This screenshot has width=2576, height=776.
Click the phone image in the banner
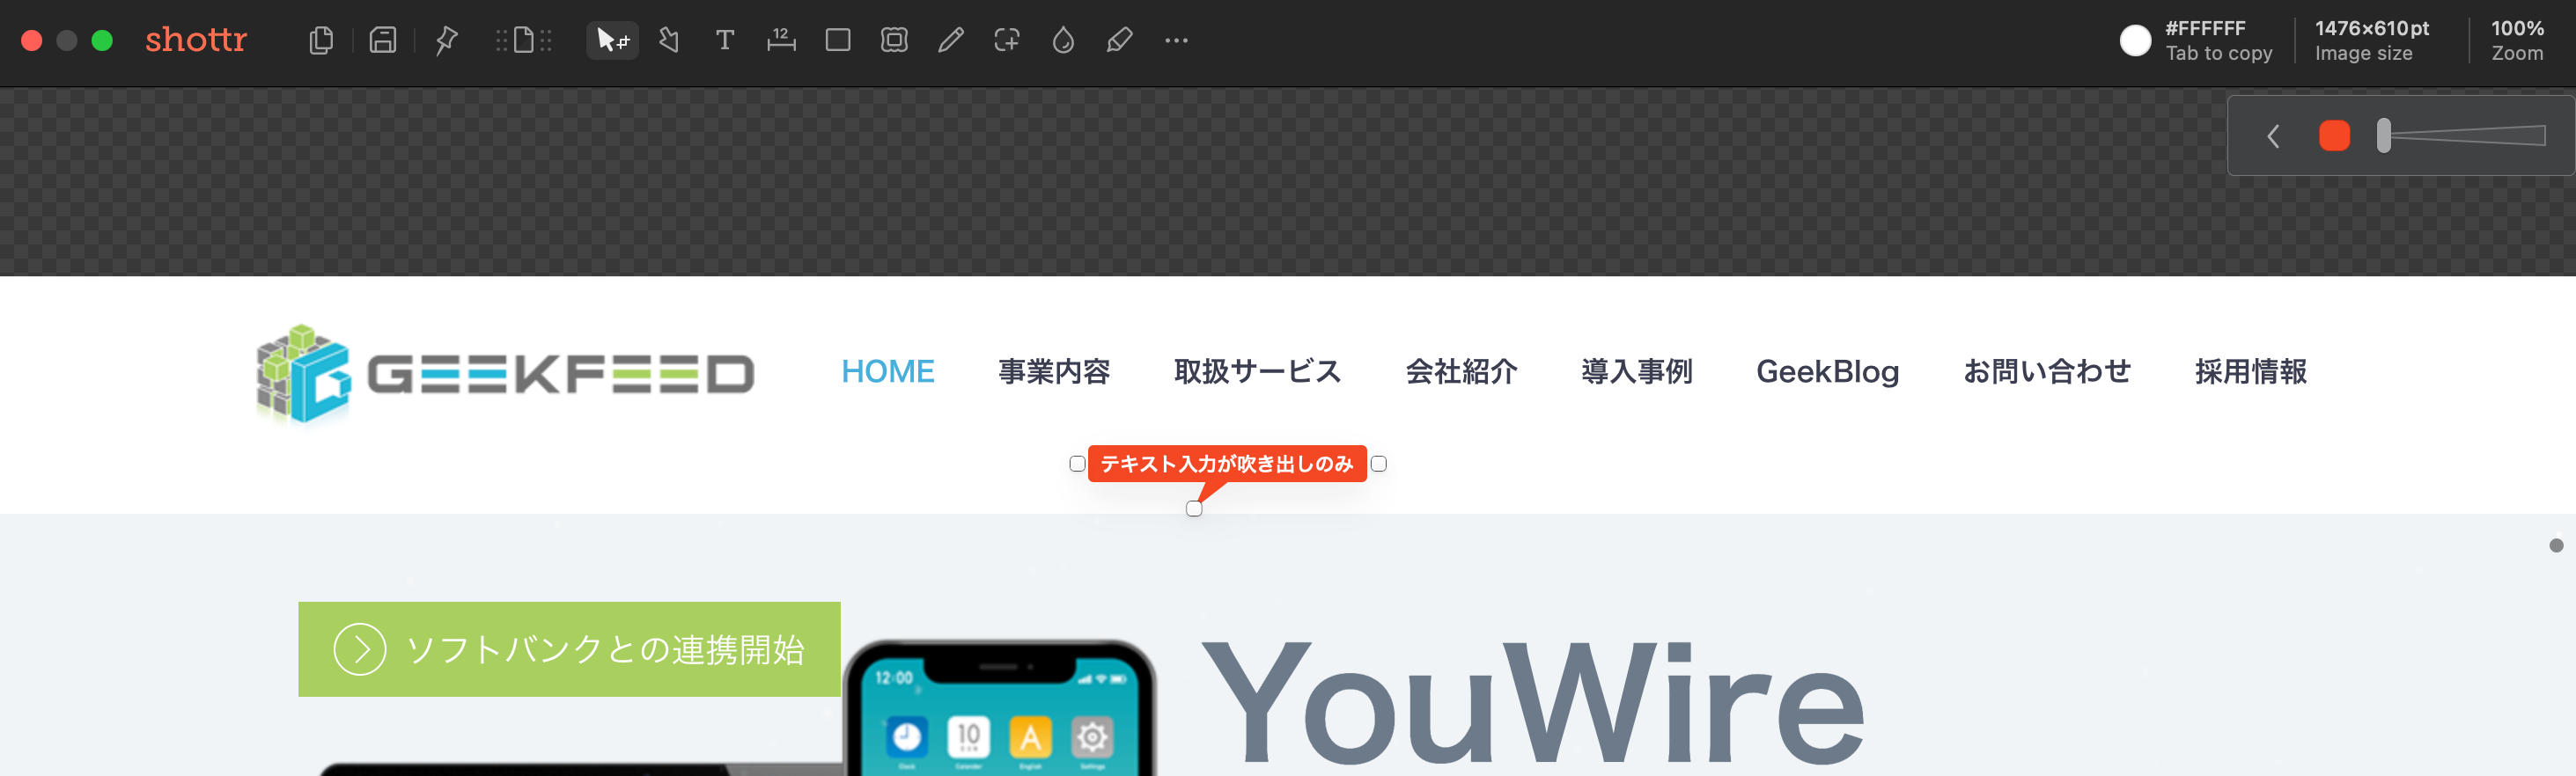click(1000, 708)
